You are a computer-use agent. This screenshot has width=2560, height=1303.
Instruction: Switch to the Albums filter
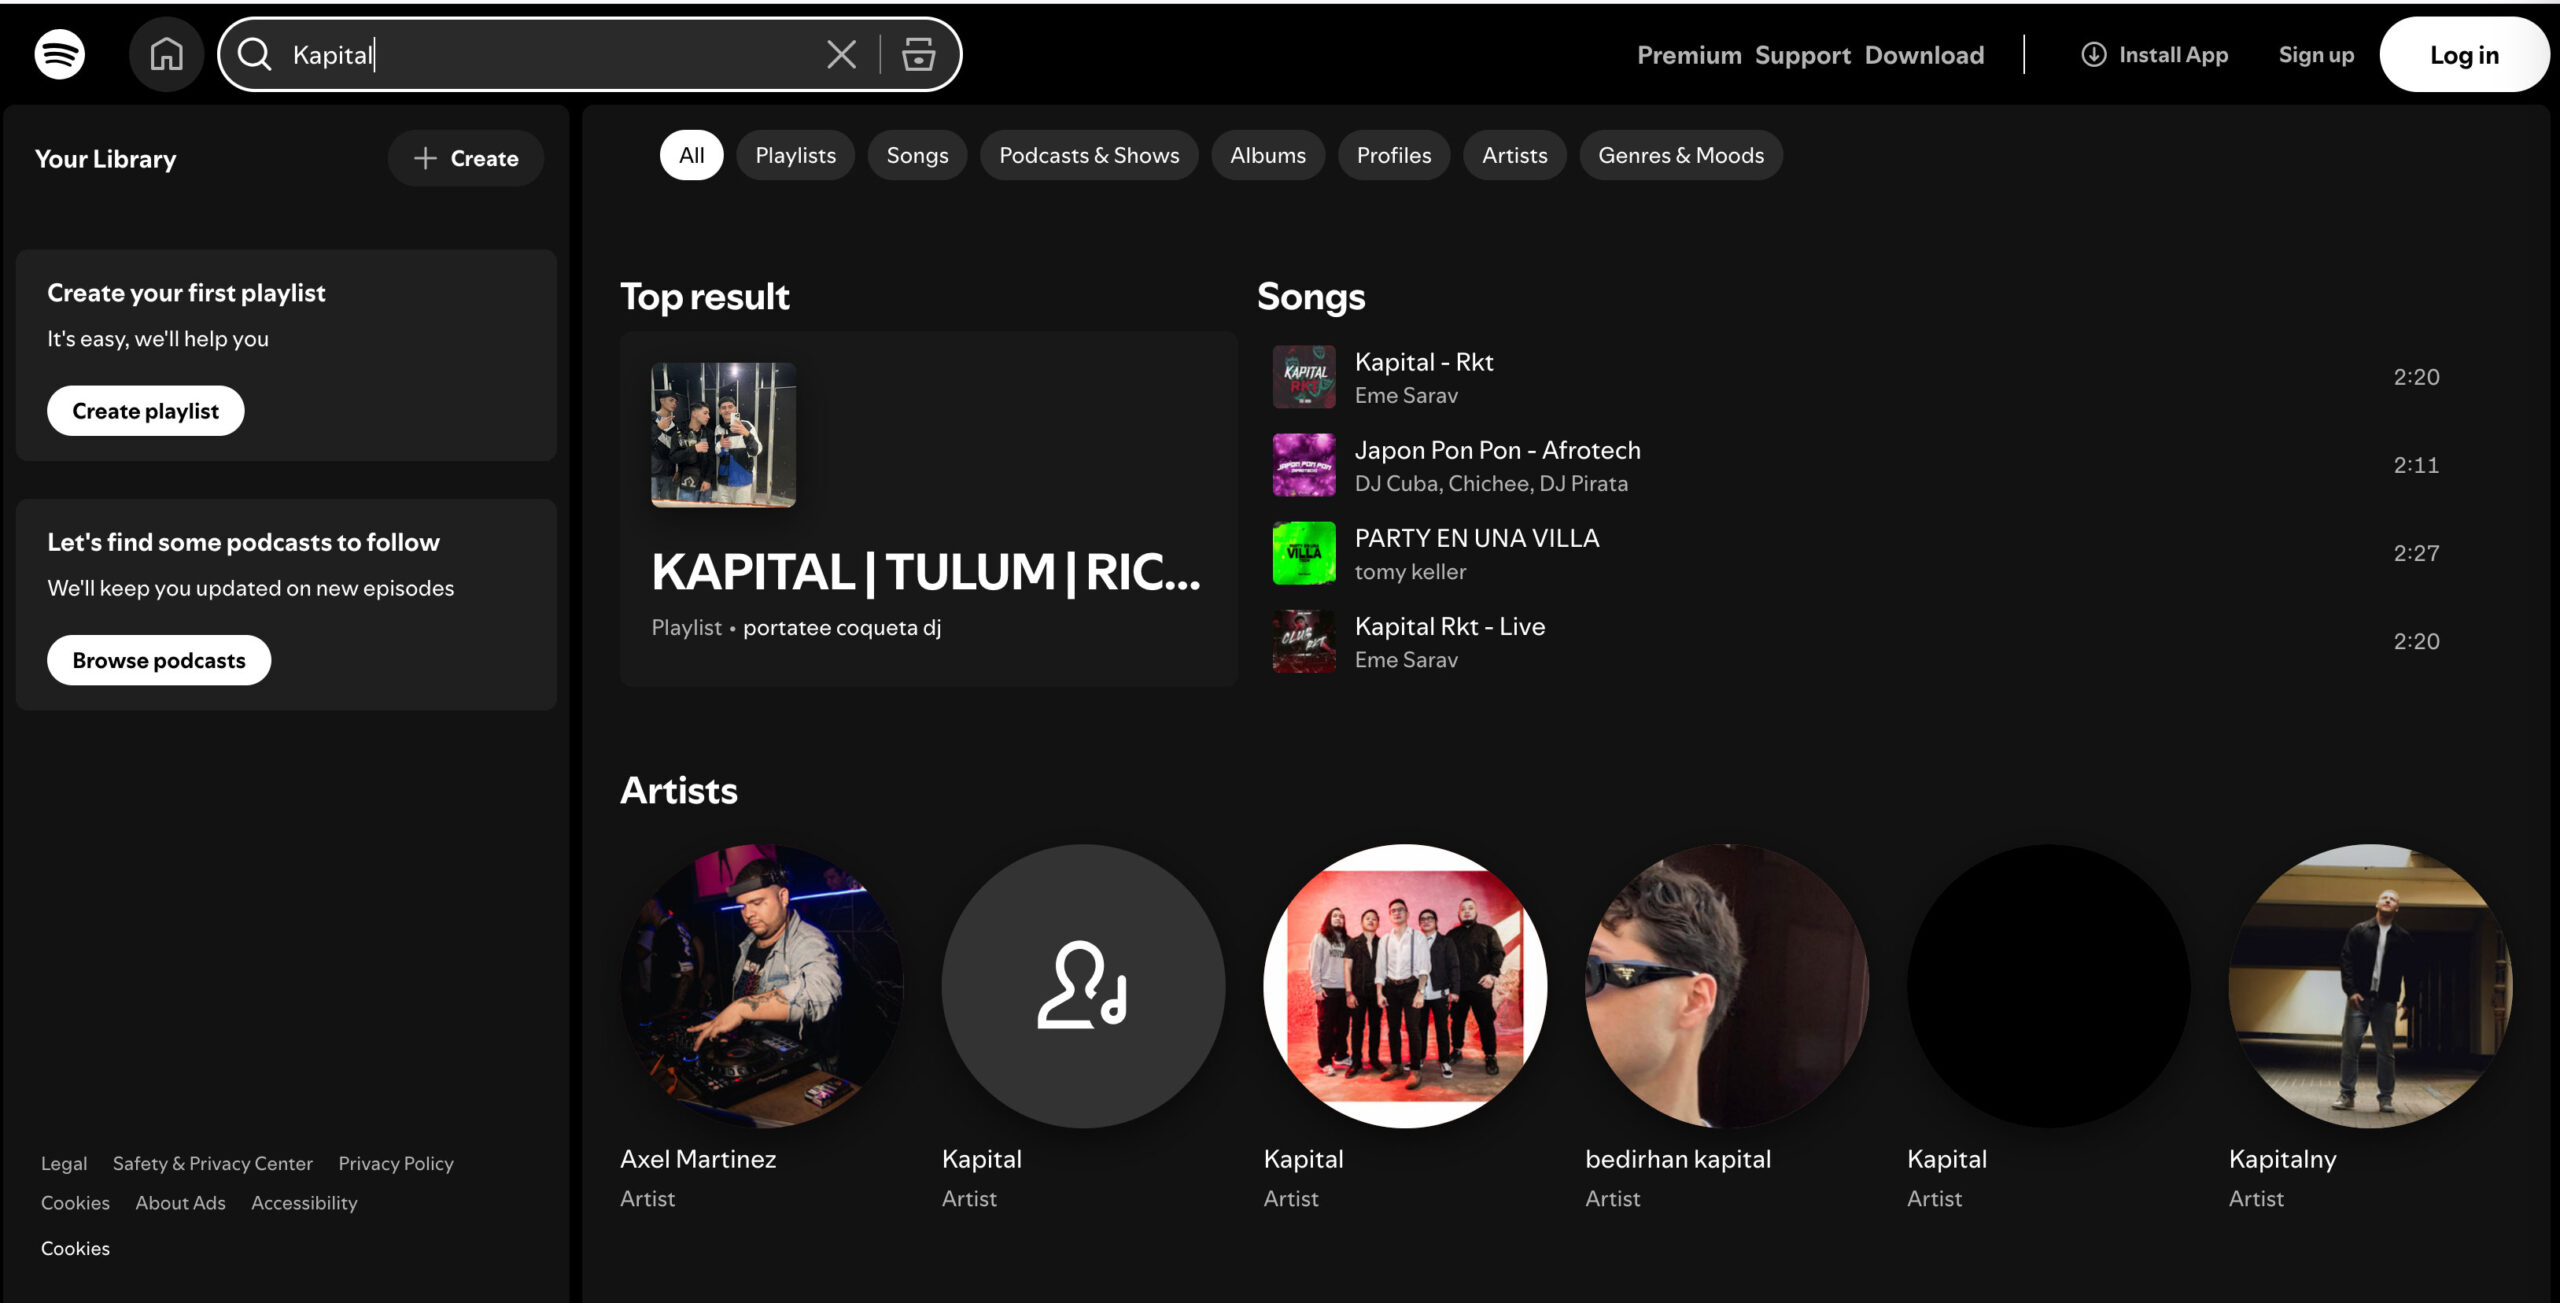[1267, 155]
